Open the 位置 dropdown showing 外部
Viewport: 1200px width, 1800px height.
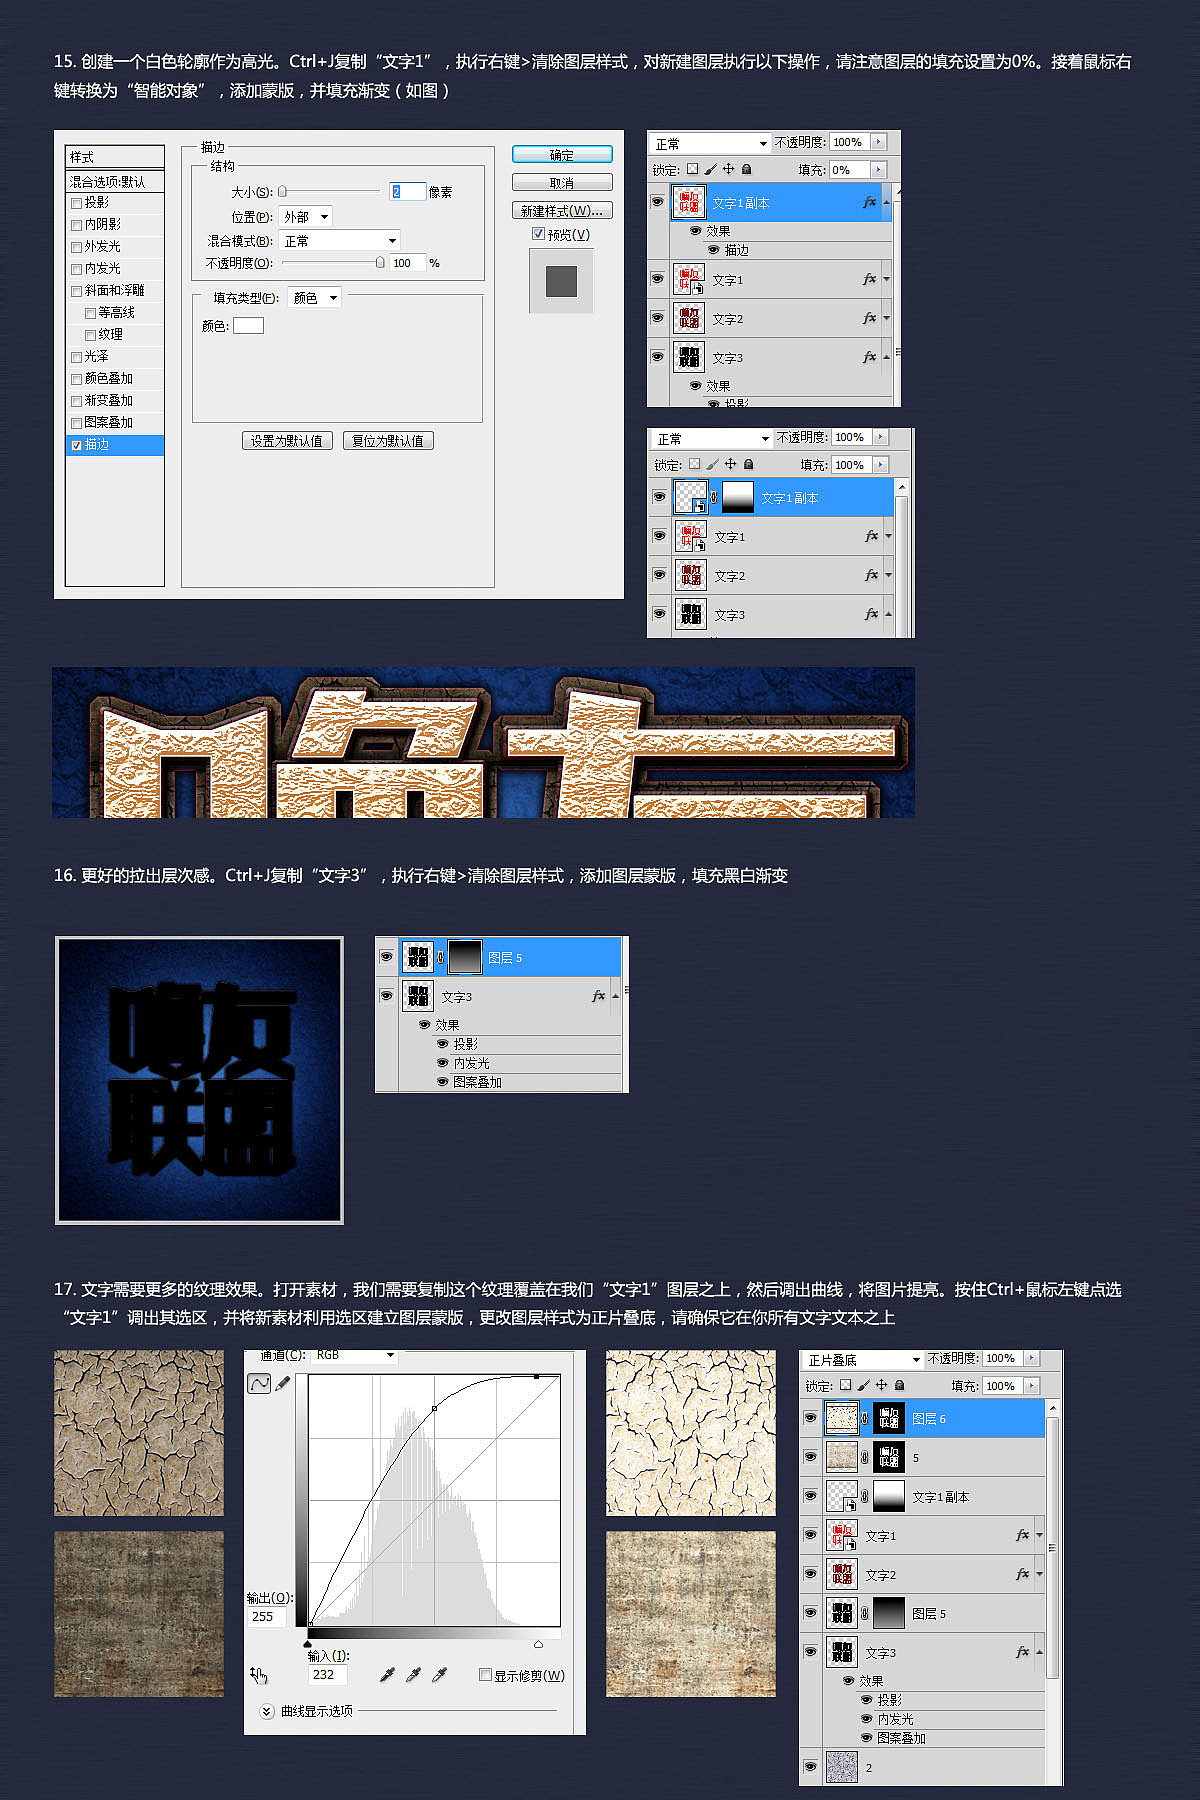pyautogui.click(x=305, y=217)
